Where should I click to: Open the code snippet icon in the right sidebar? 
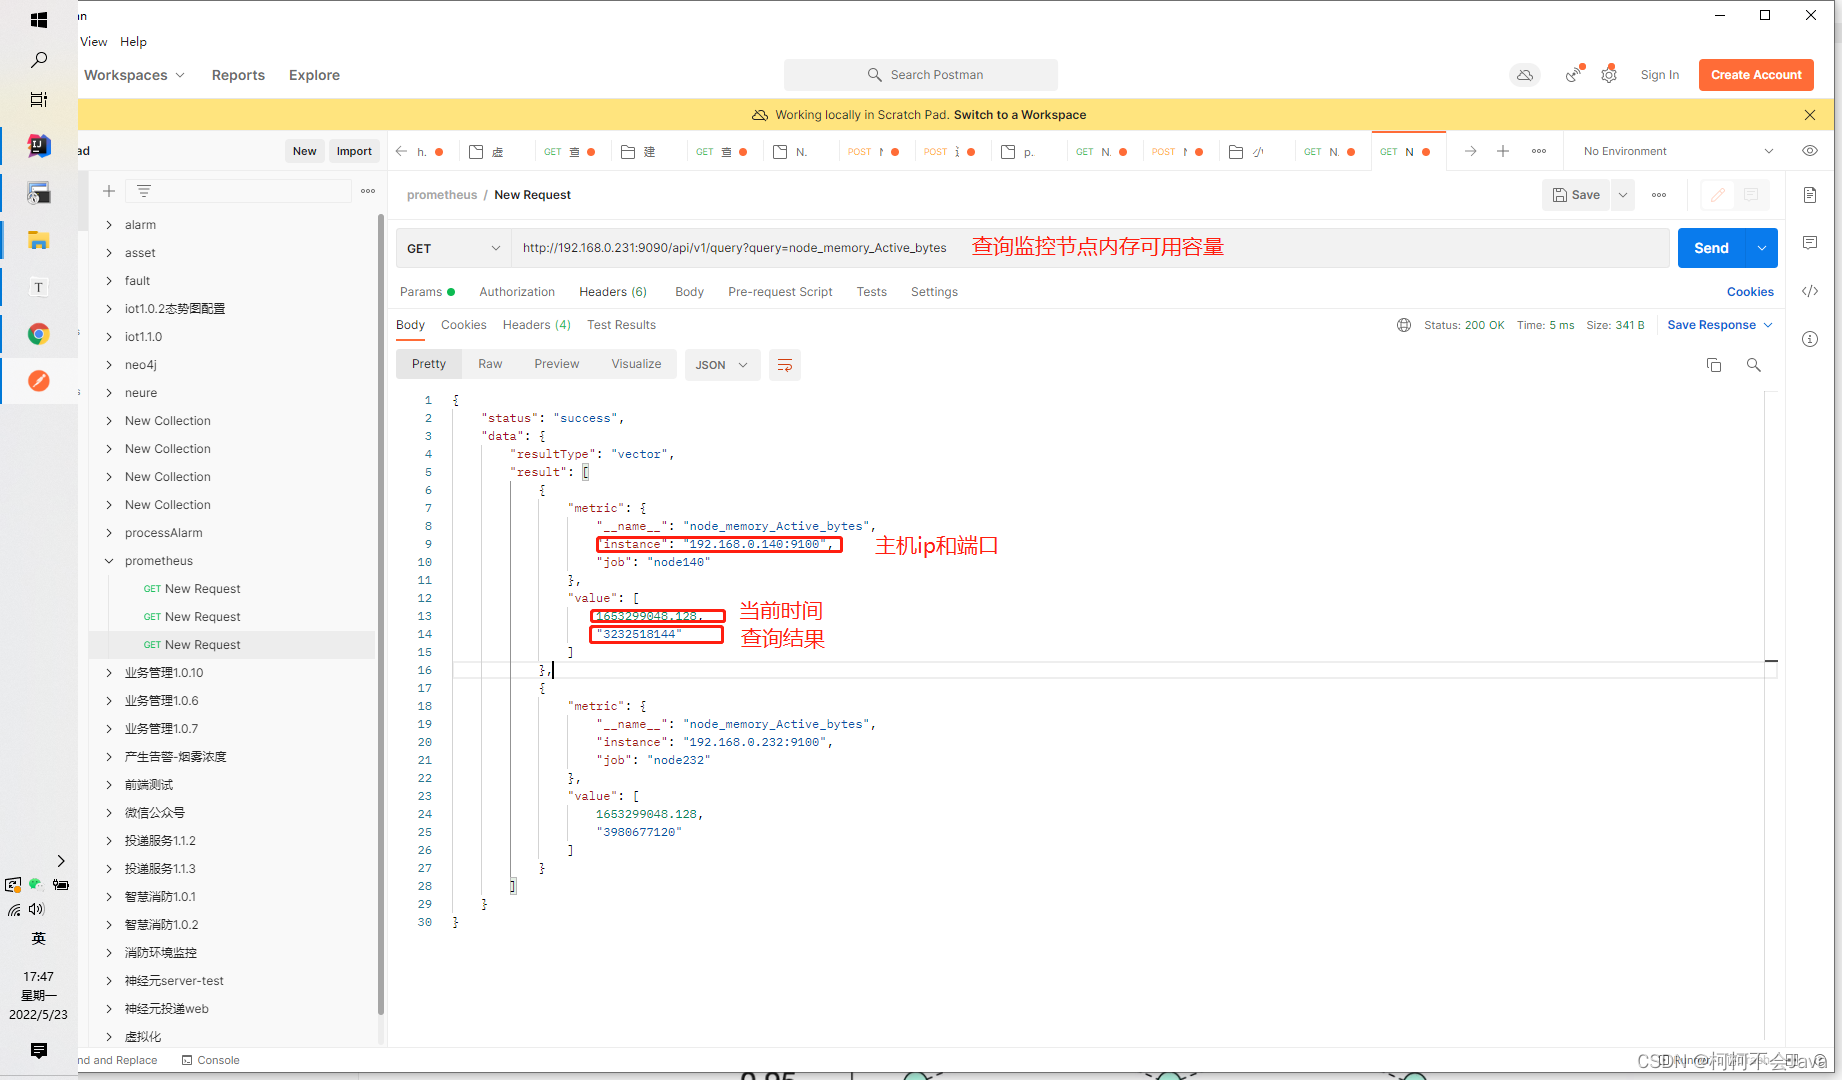[1810, 291]
